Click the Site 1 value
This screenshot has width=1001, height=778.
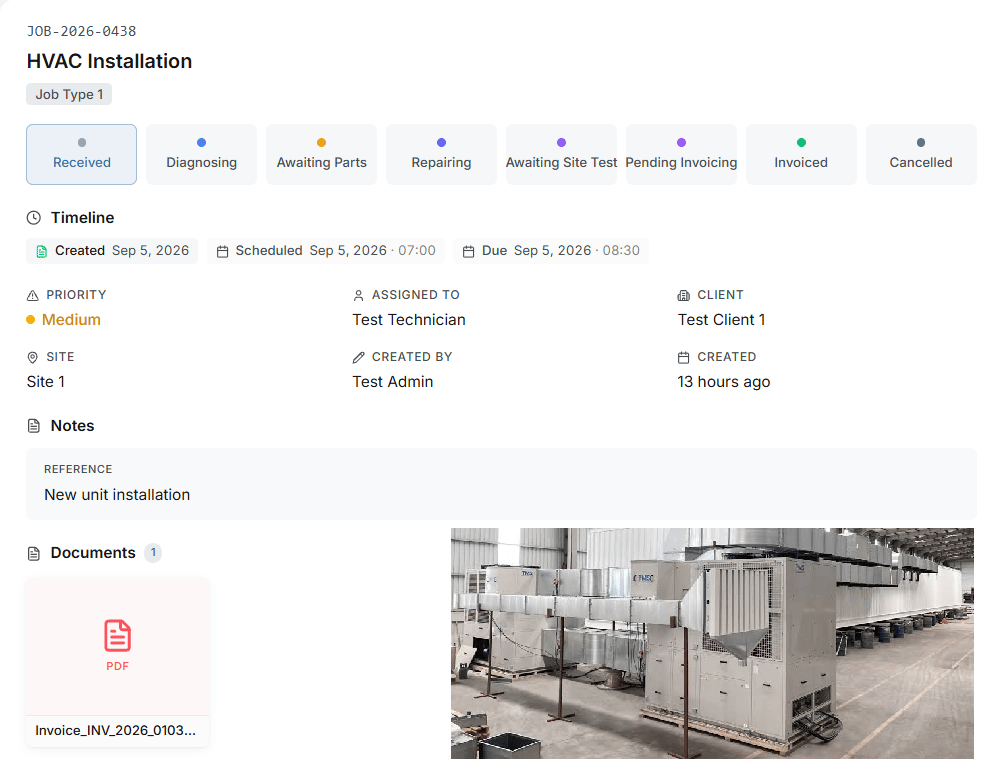[45, 382]
